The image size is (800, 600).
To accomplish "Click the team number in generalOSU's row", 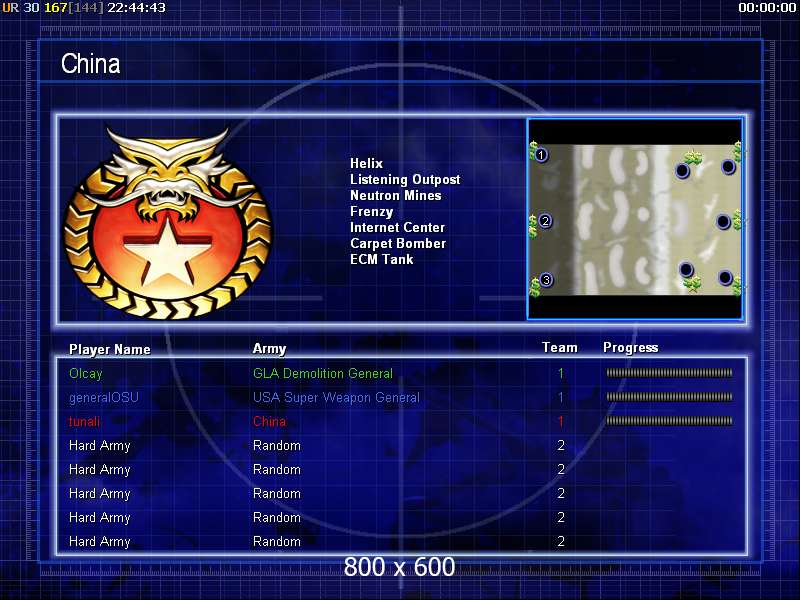I will pyautogui.click(x=561, y=397).
